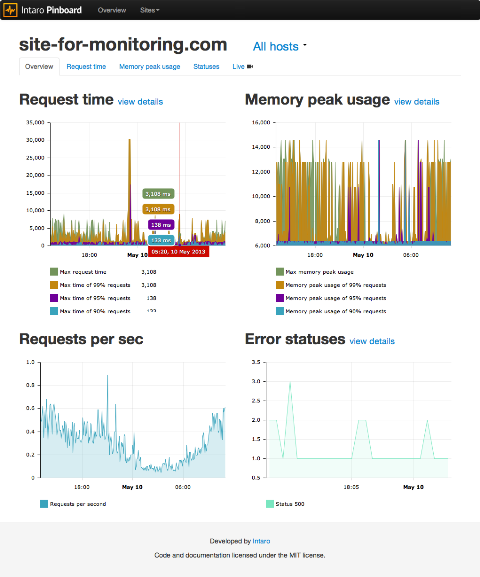This screenshot has height=577, width=480.
Task: Click the green Max request time legend swatch
Action: [54, 272]
